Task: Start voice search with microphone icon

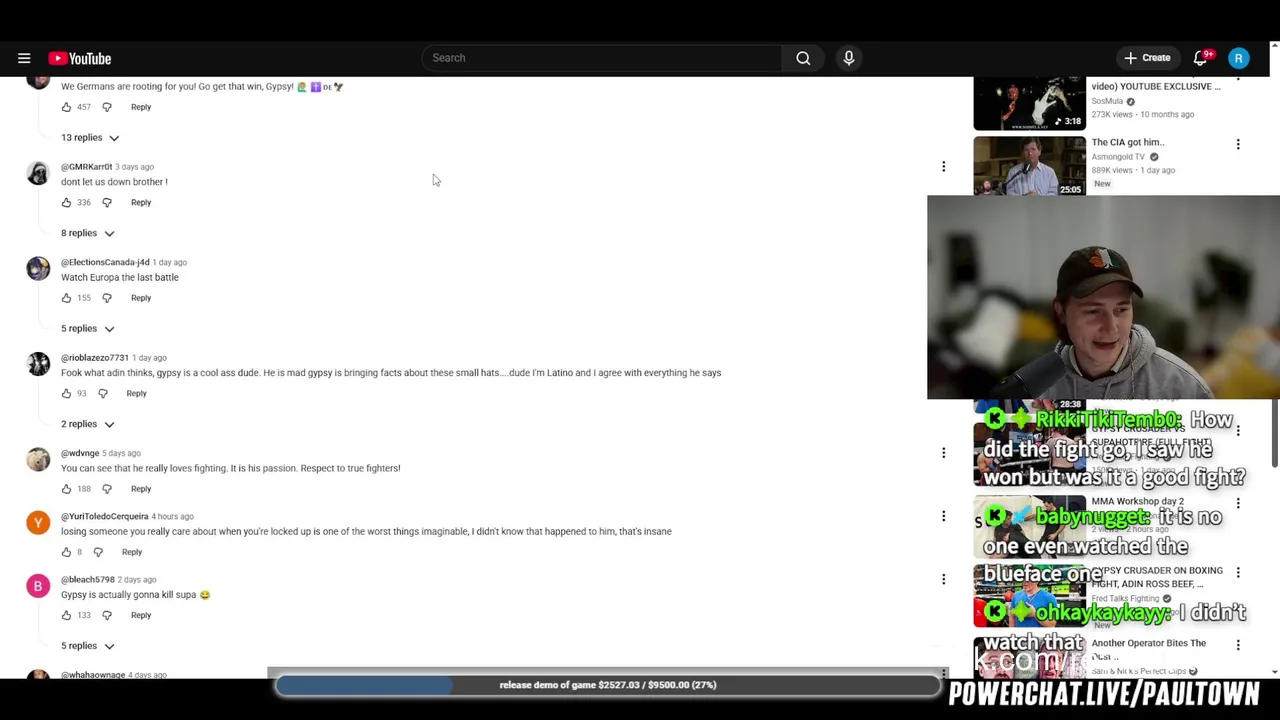Action: point(848,58)
